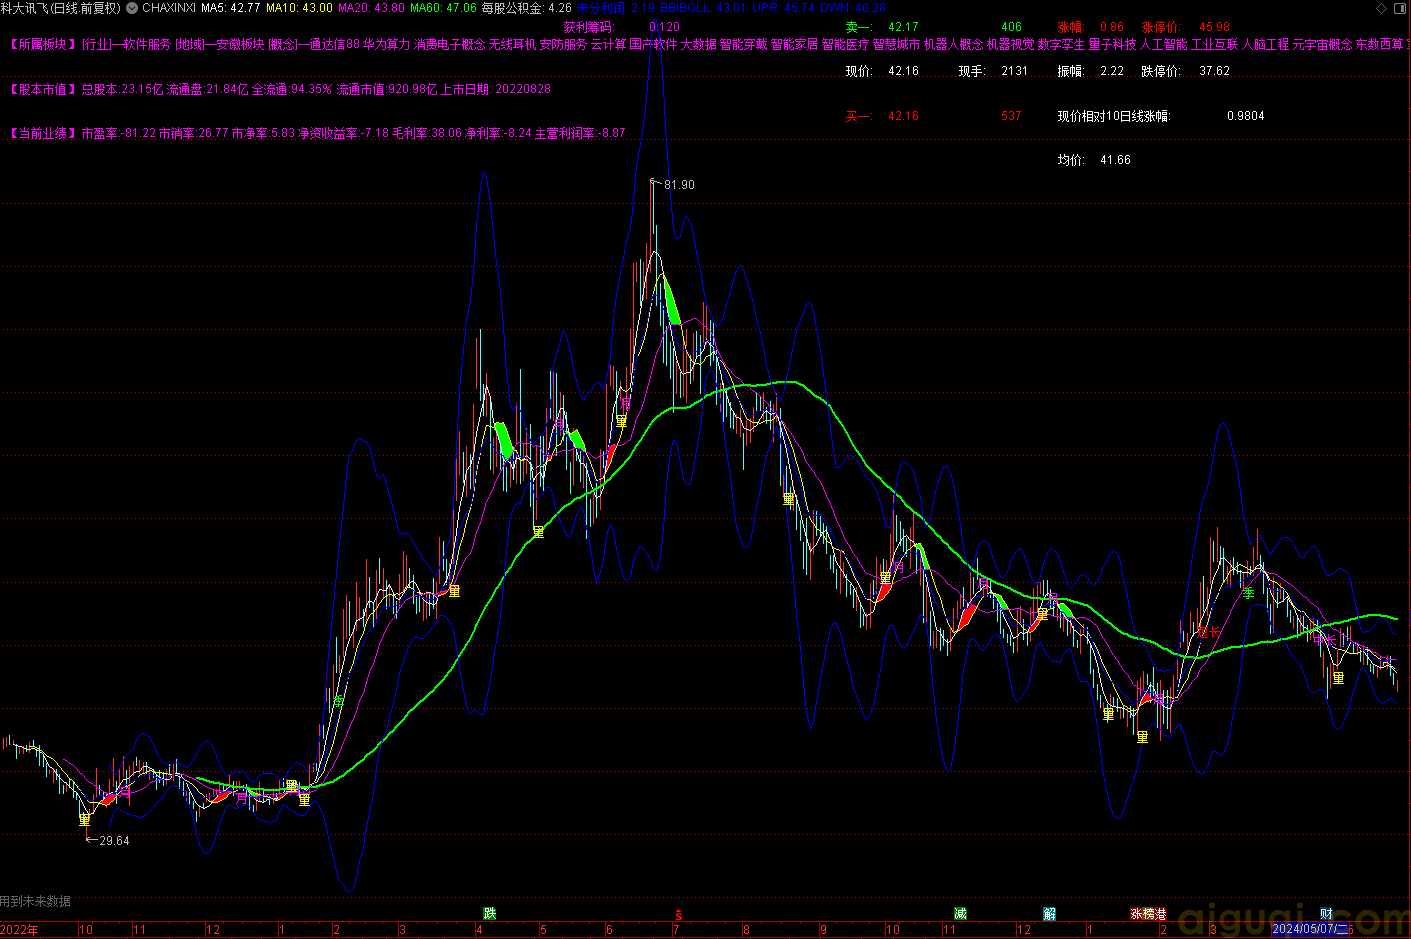Screen dimensions: 1411x939
Task: Click the red 涨榜港 event markers
Action: [x=1148, y=914]
